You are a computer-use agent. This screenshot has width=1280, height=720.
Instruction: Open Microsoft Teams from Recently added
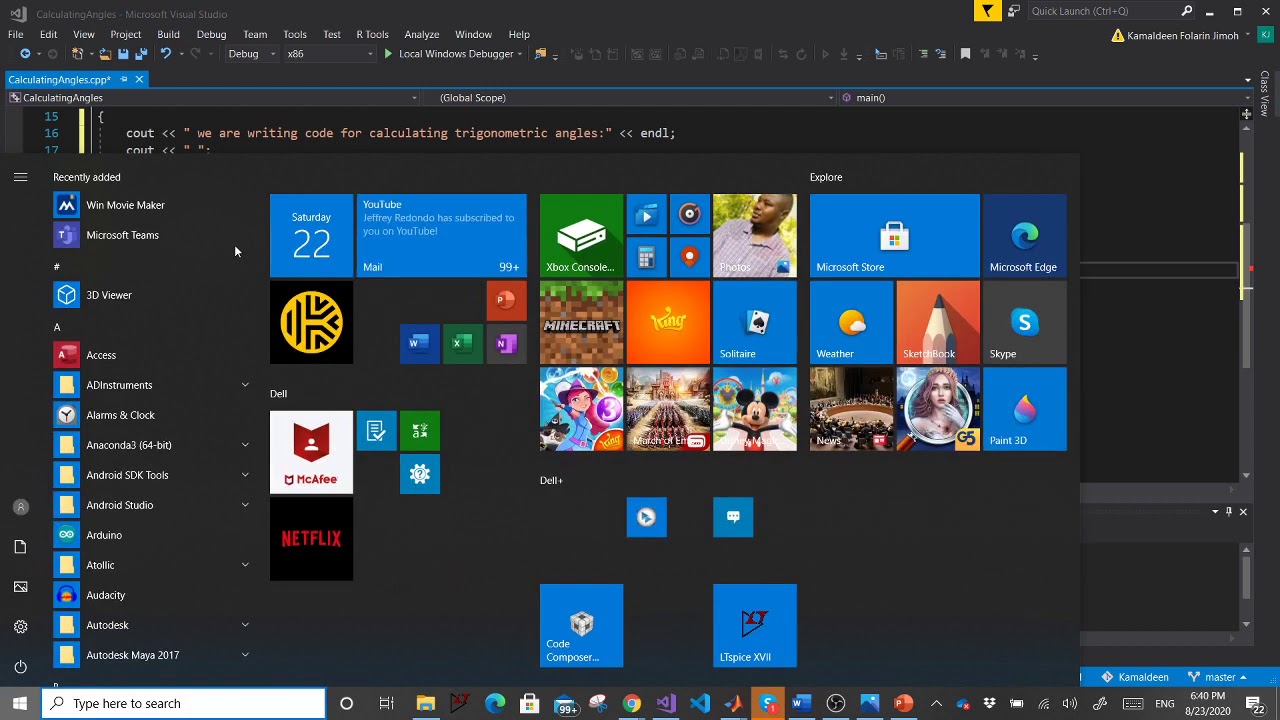point(153,235)
